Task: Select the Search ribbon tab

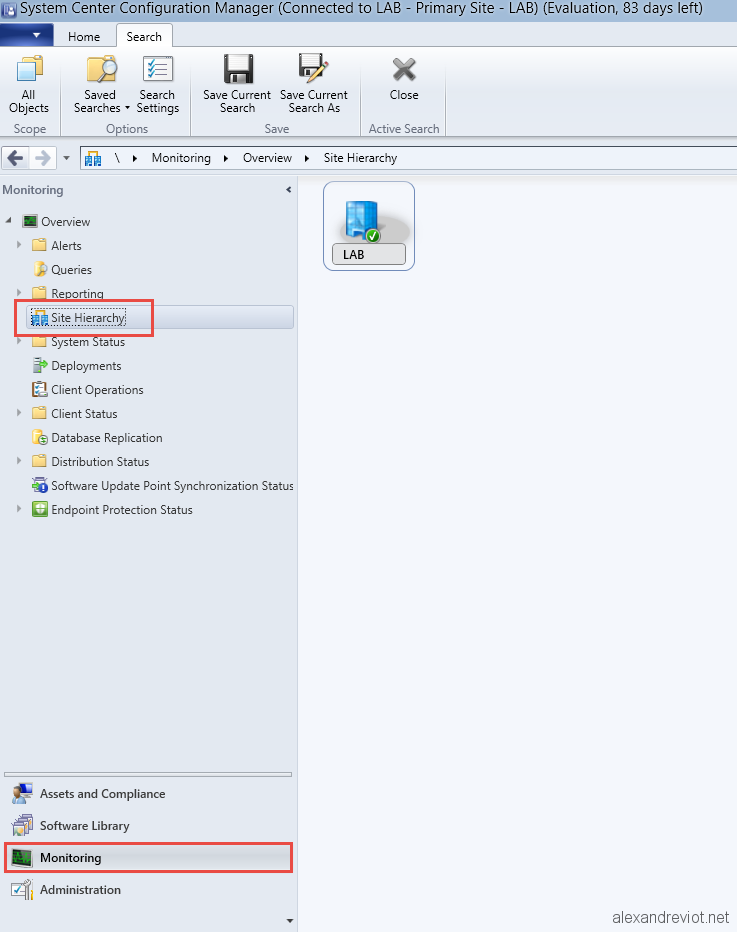Action: 144,36
